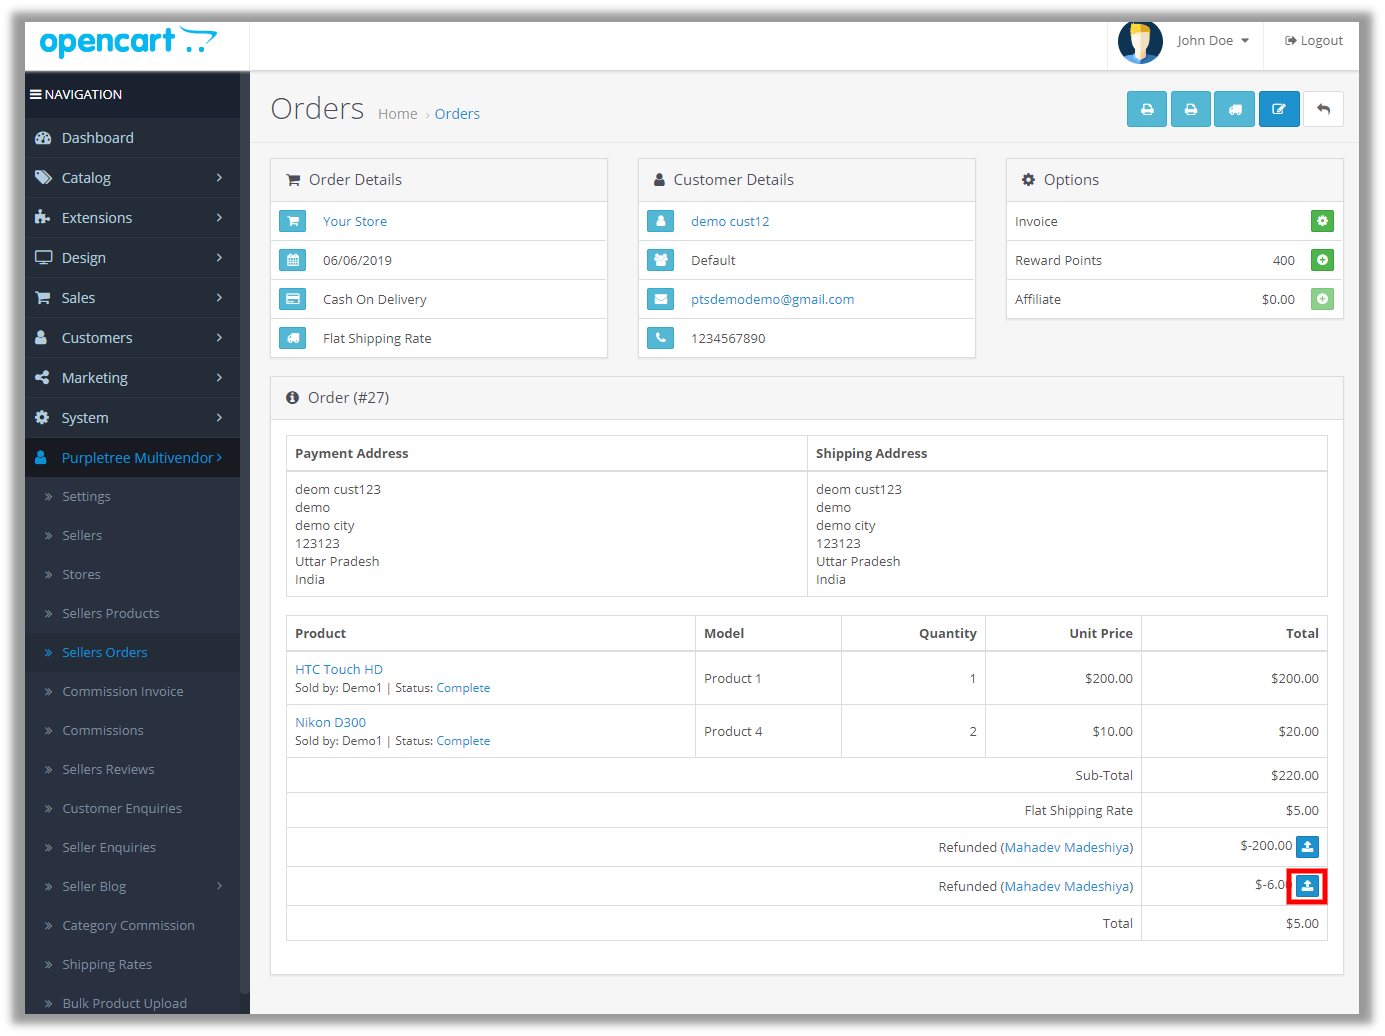1385x1036 pixels.
Task: Open the Stores submenu item
Action: (x=132, y=574)
